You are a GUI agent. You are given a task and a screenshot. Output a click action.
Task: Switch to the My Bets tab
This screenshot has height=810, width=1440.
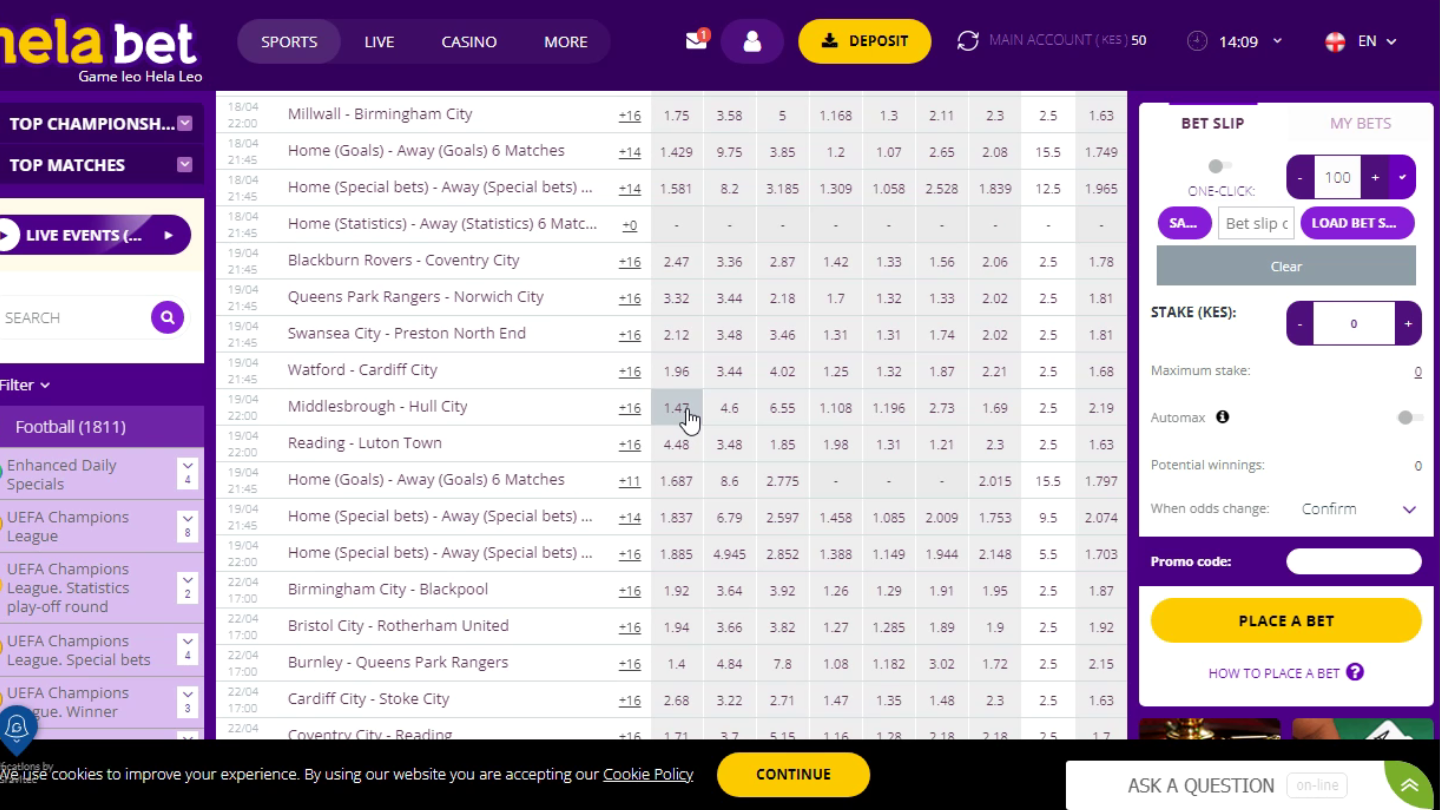click(x=1359, y=123)
